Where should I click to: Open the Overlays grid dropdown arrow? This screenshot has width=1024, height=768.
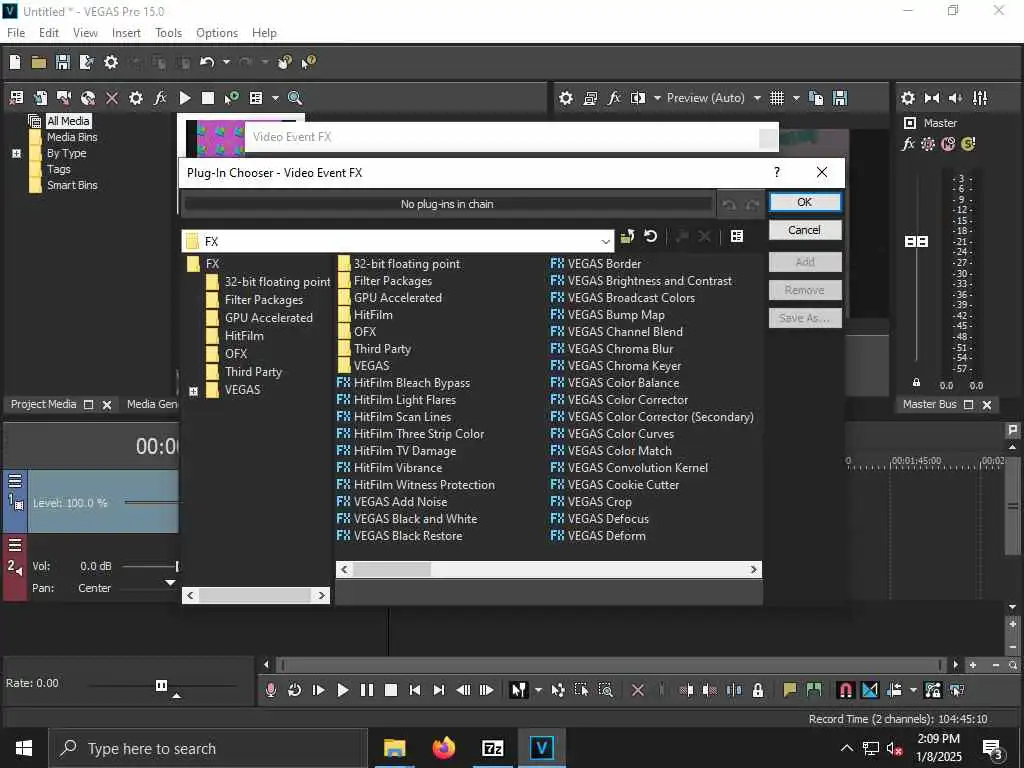pos(796,98)
